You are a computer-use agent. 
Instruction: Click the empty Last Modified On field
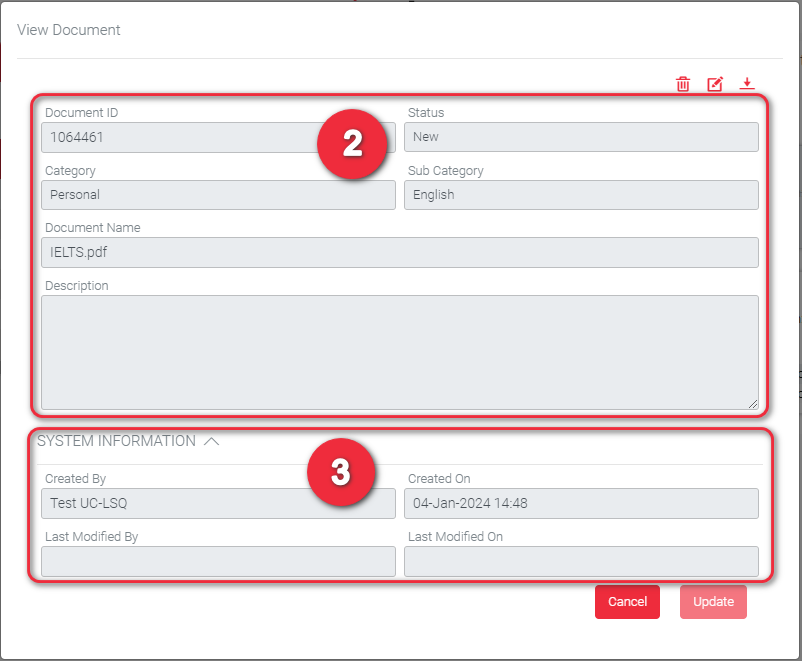[x=580, y=561]
